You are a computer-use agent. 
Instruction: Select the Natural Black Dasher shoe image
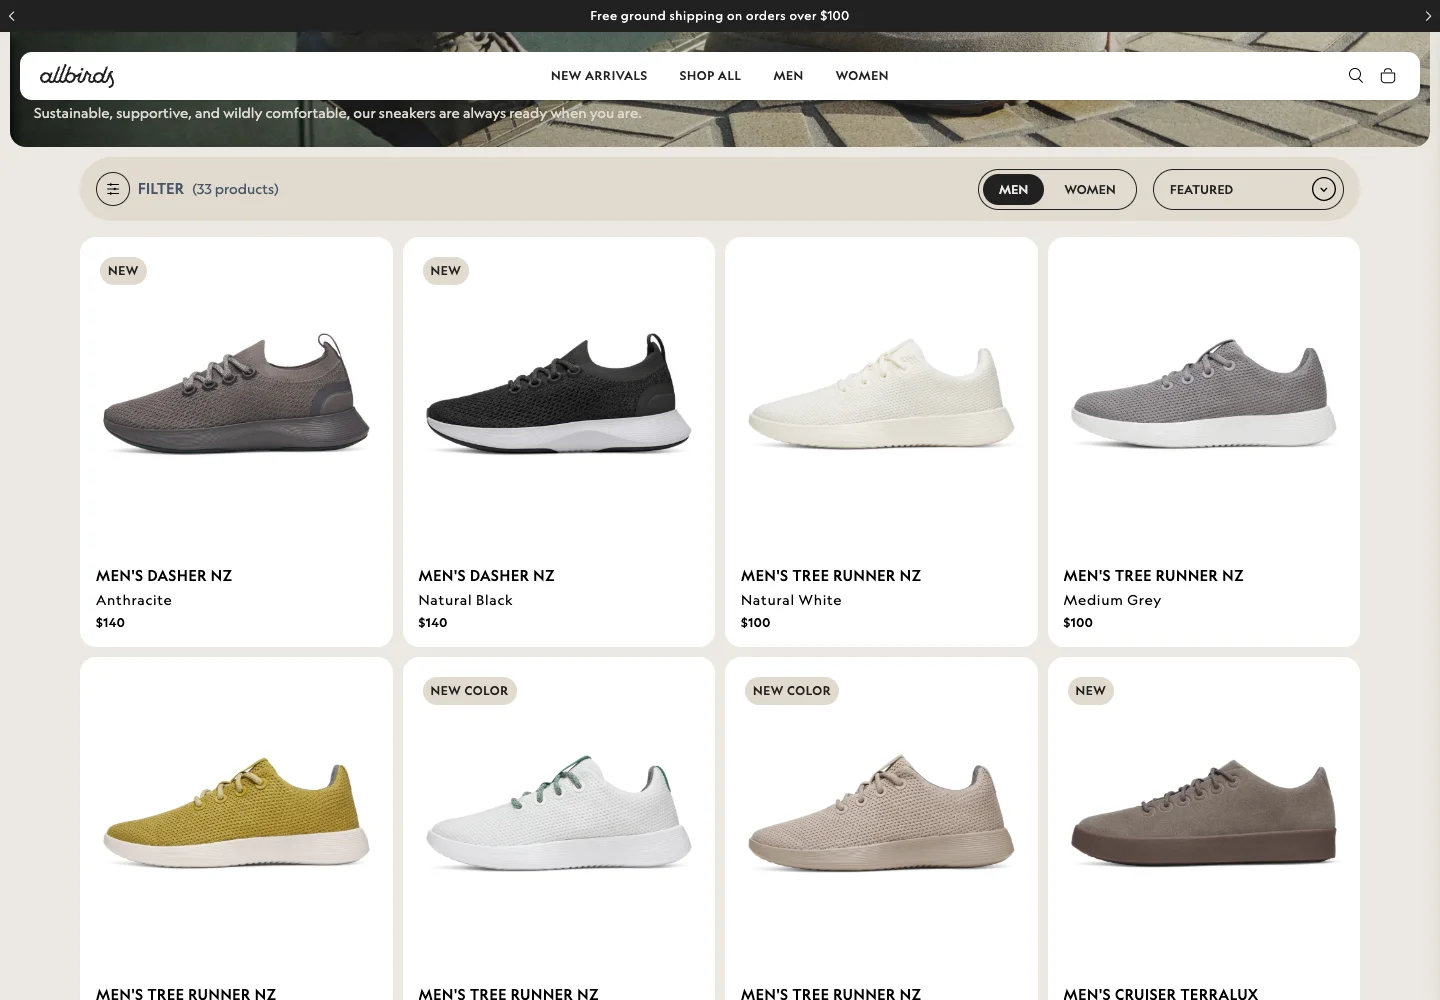pyautogui.click(x=559, y=394)
